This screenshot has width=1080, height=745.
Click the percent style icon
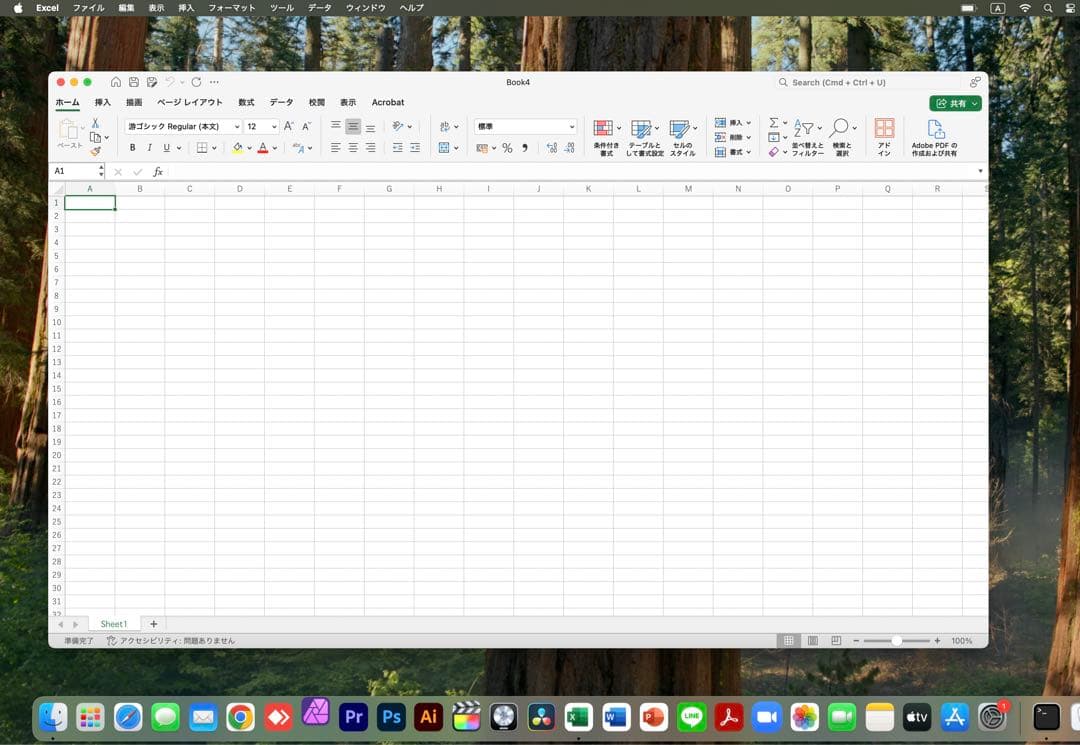click(x=507, y=148)
